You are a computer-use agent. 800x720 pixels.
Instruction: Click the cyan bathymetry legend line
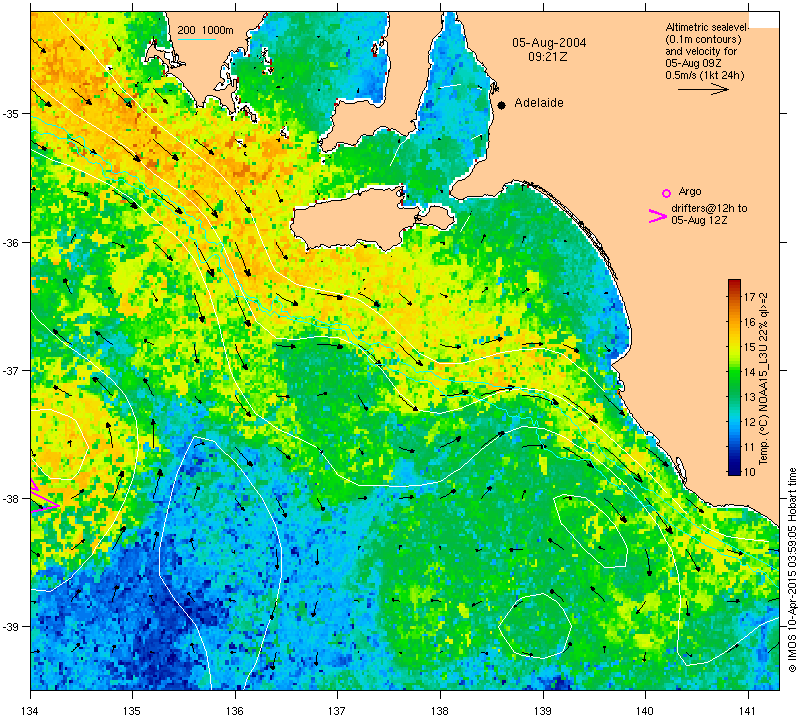(196, 39)
